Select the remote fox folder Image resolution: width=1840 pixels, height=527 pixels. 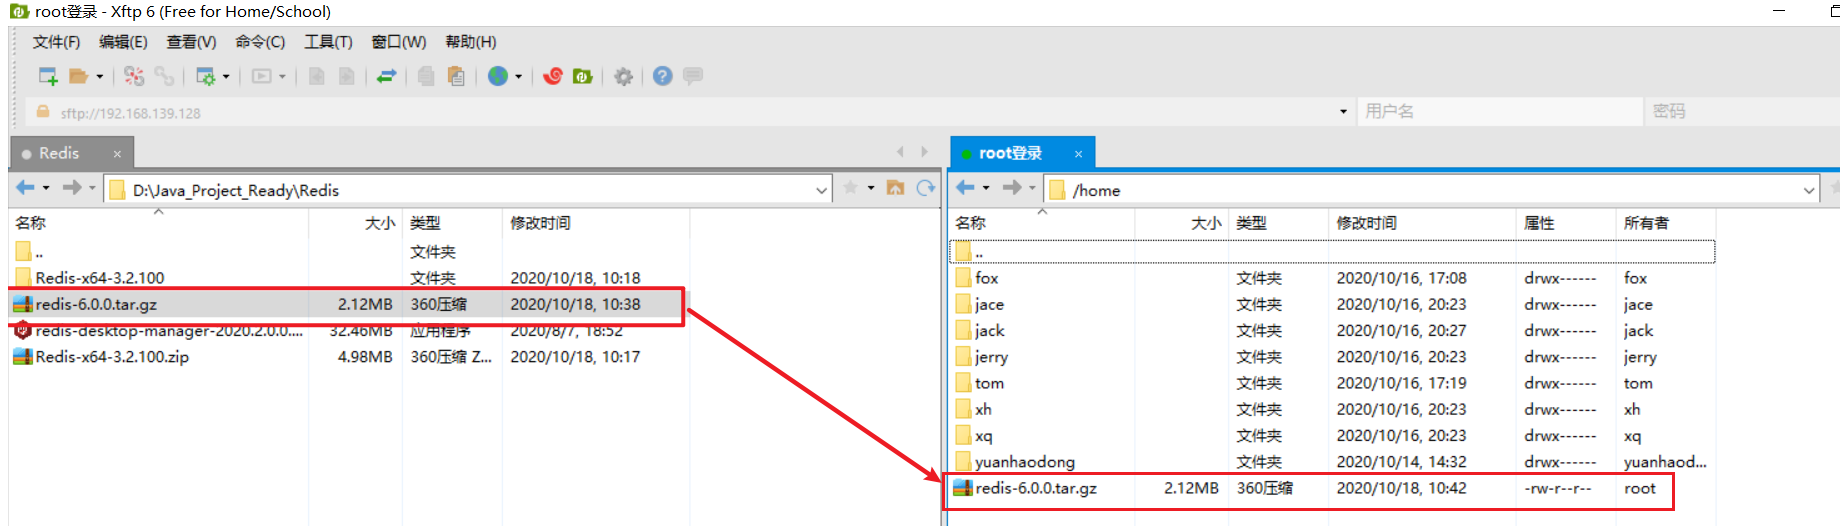[1332, 278]
